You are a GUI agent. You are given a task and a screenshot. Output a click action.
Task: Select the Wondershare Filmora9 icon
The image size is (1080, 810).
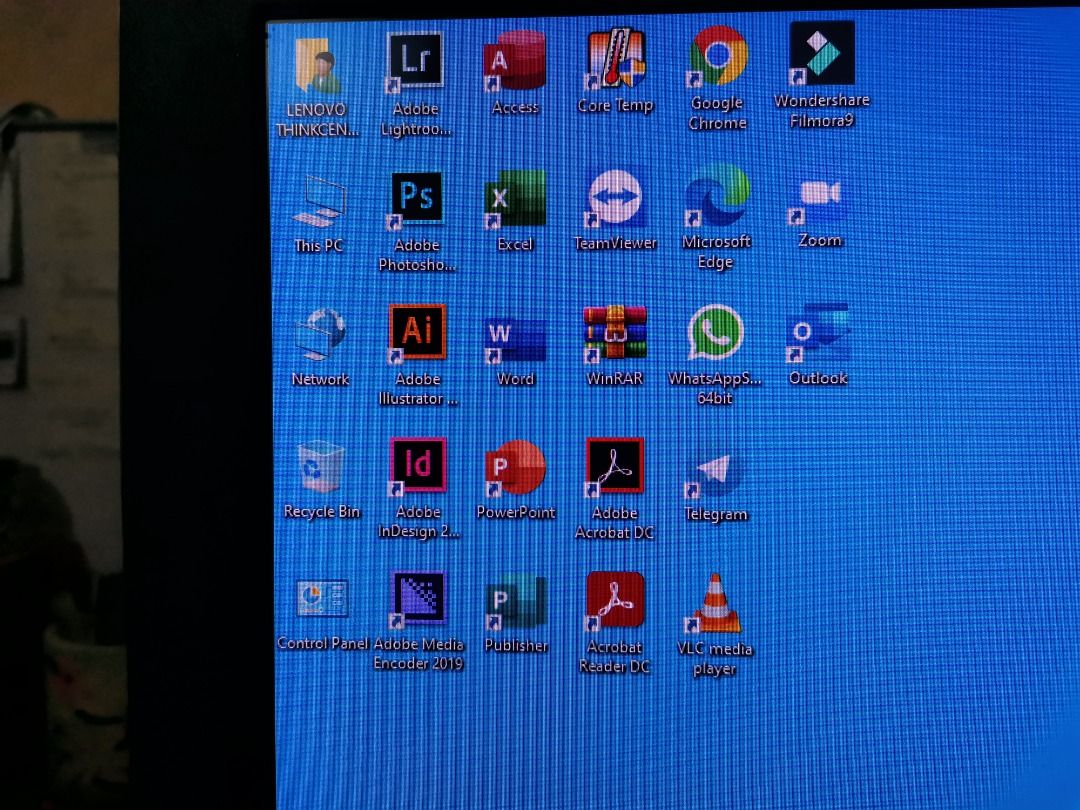tap(821, 55)
